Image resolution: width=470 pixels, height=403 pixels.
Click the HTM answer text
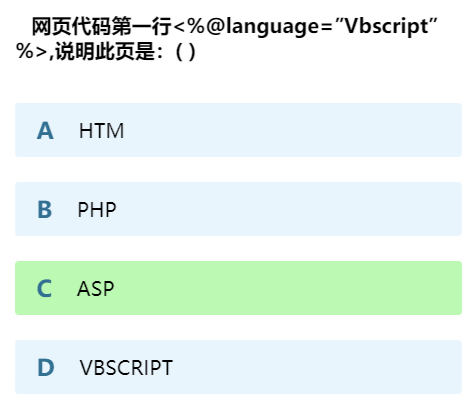click(101, 131)
